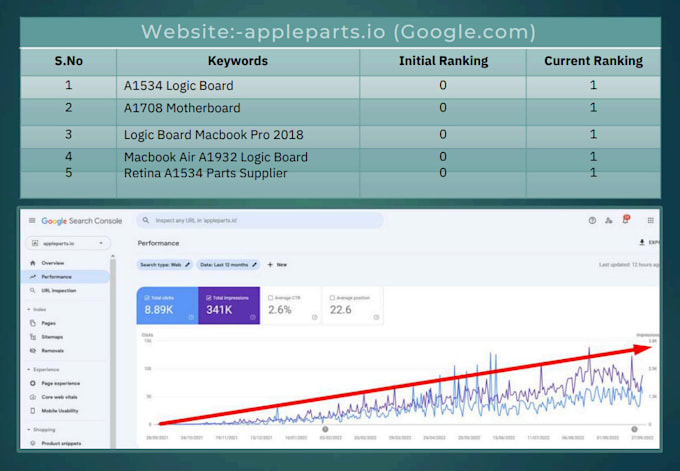The width and height of the screenshot is (680, 471).
Task: Open Core web vitals report
Action: click(x=65, y=397)
